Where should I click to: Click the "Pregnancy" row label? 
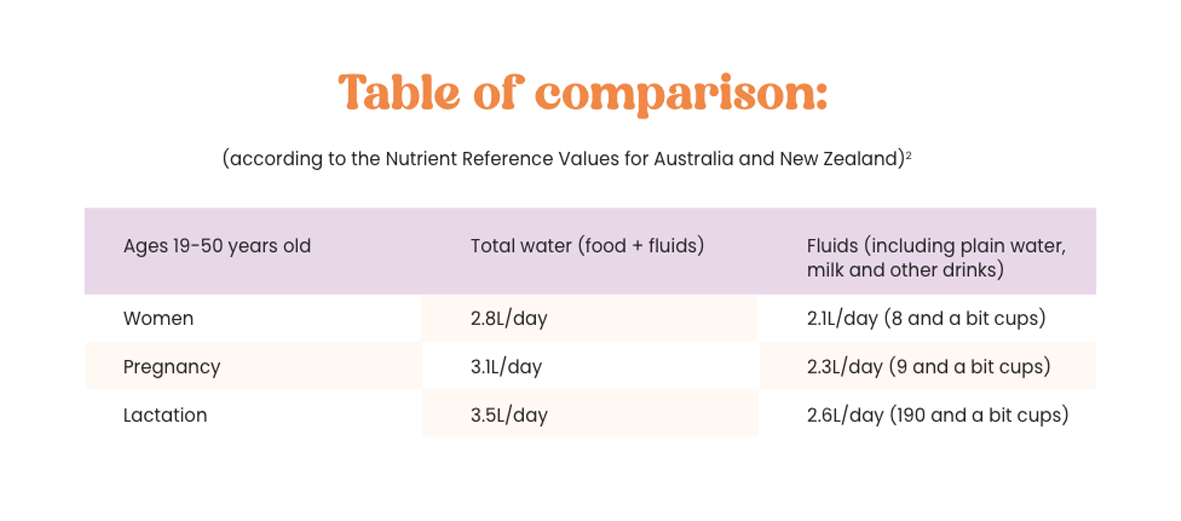tap(171, 367)
